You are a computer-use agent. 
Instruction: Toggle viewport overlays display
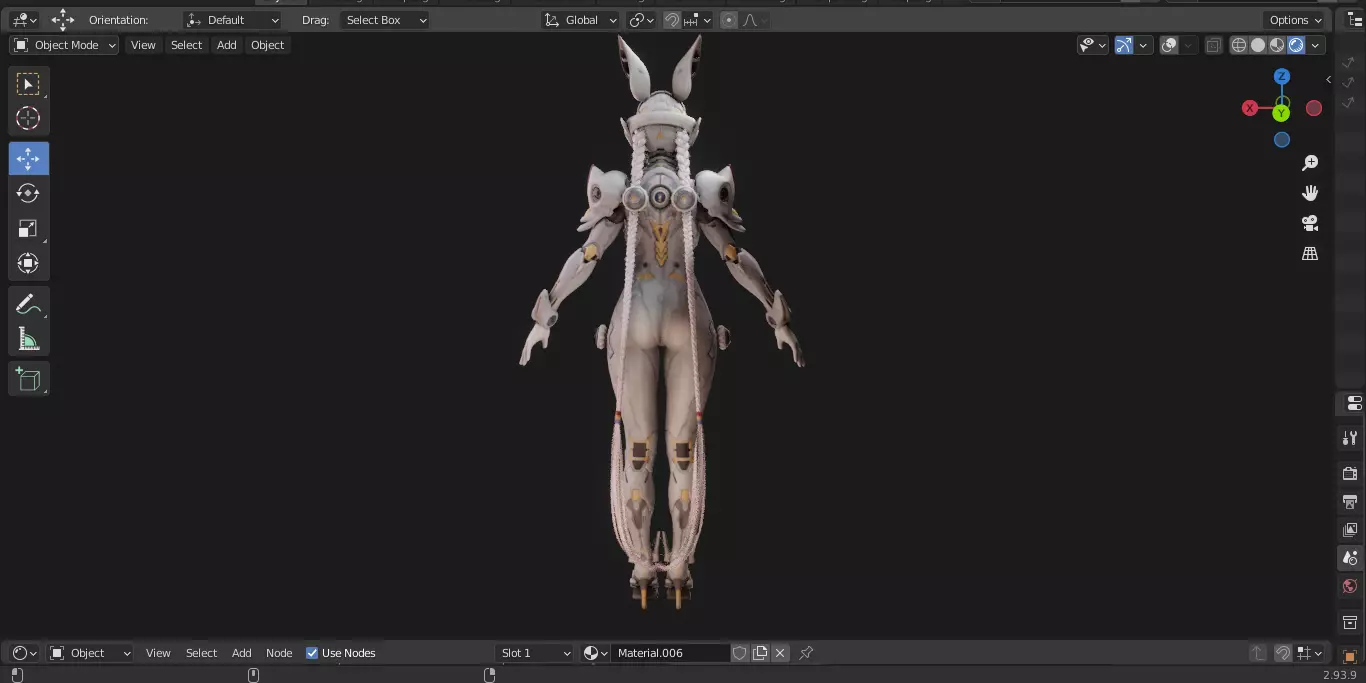point(1169,45)
